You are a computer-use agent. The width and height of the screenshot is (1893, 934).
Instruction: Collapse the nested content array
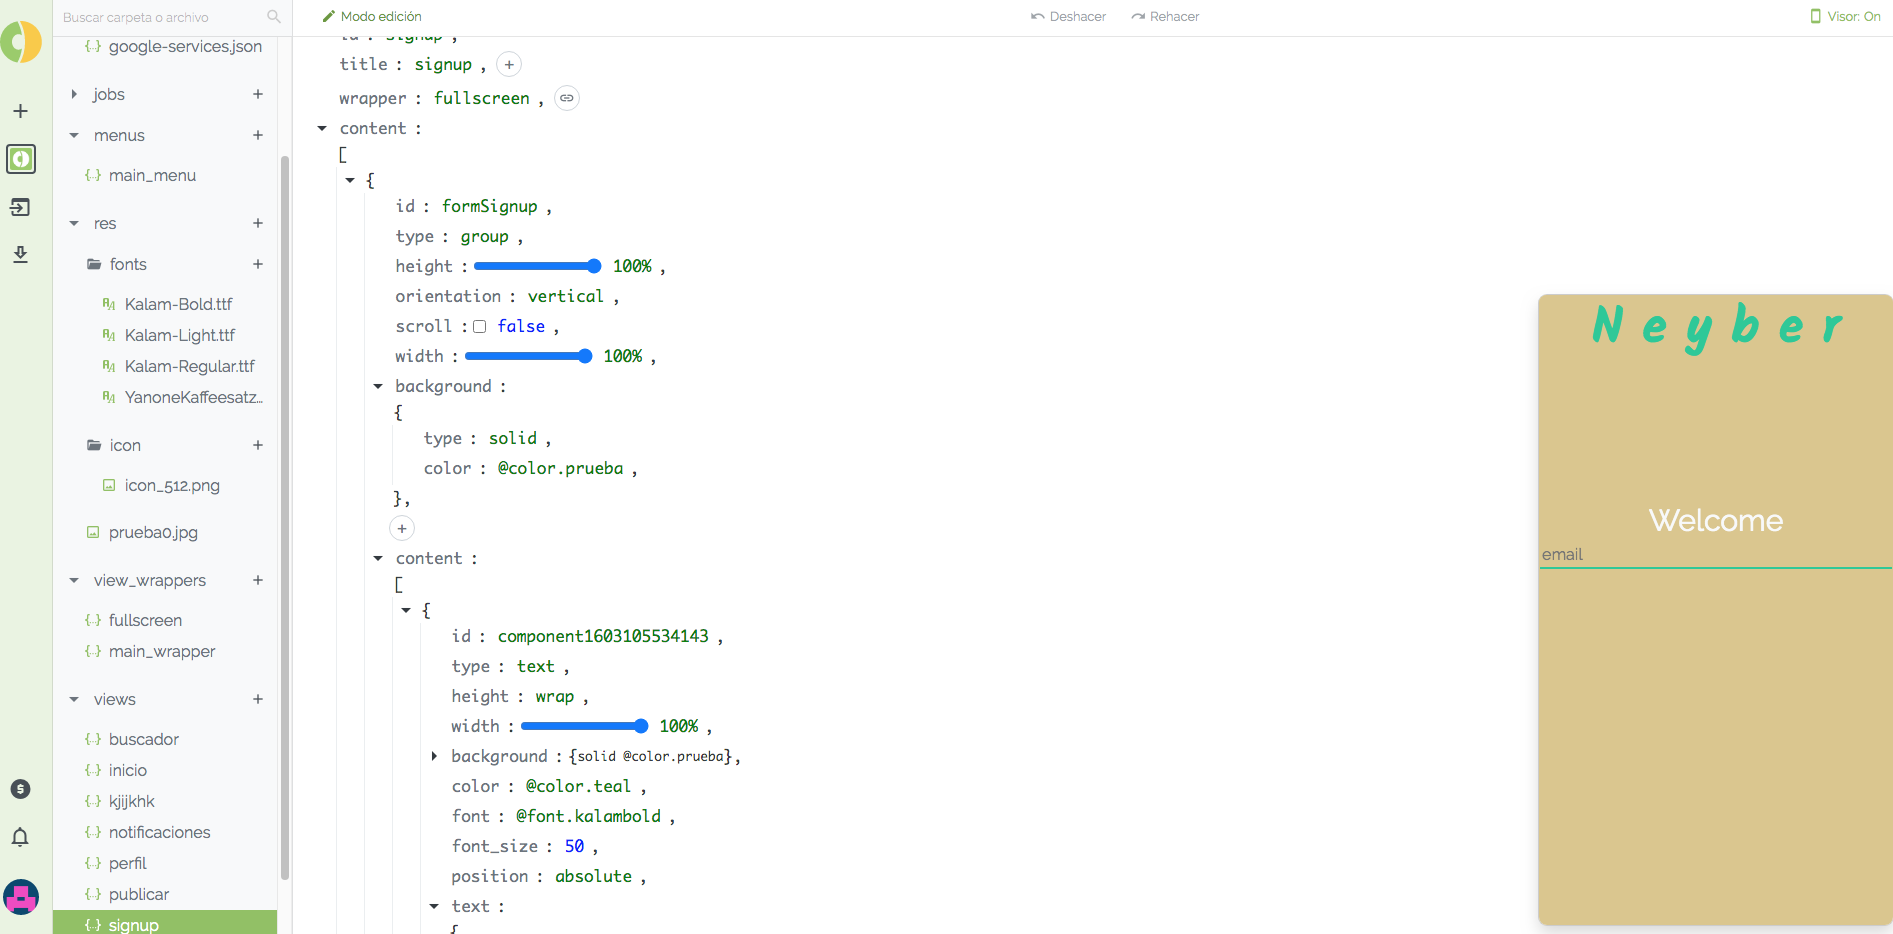click(x=378, y=558)
